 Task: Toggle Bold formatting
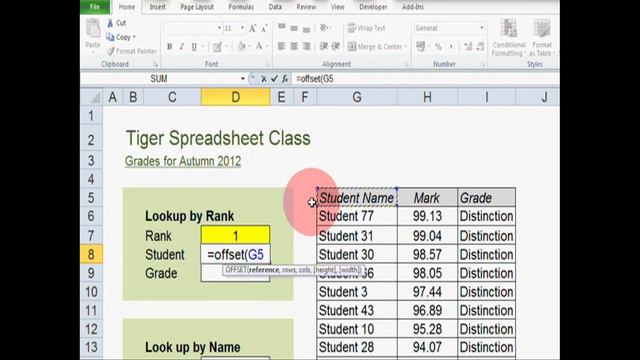coord(169,47)
